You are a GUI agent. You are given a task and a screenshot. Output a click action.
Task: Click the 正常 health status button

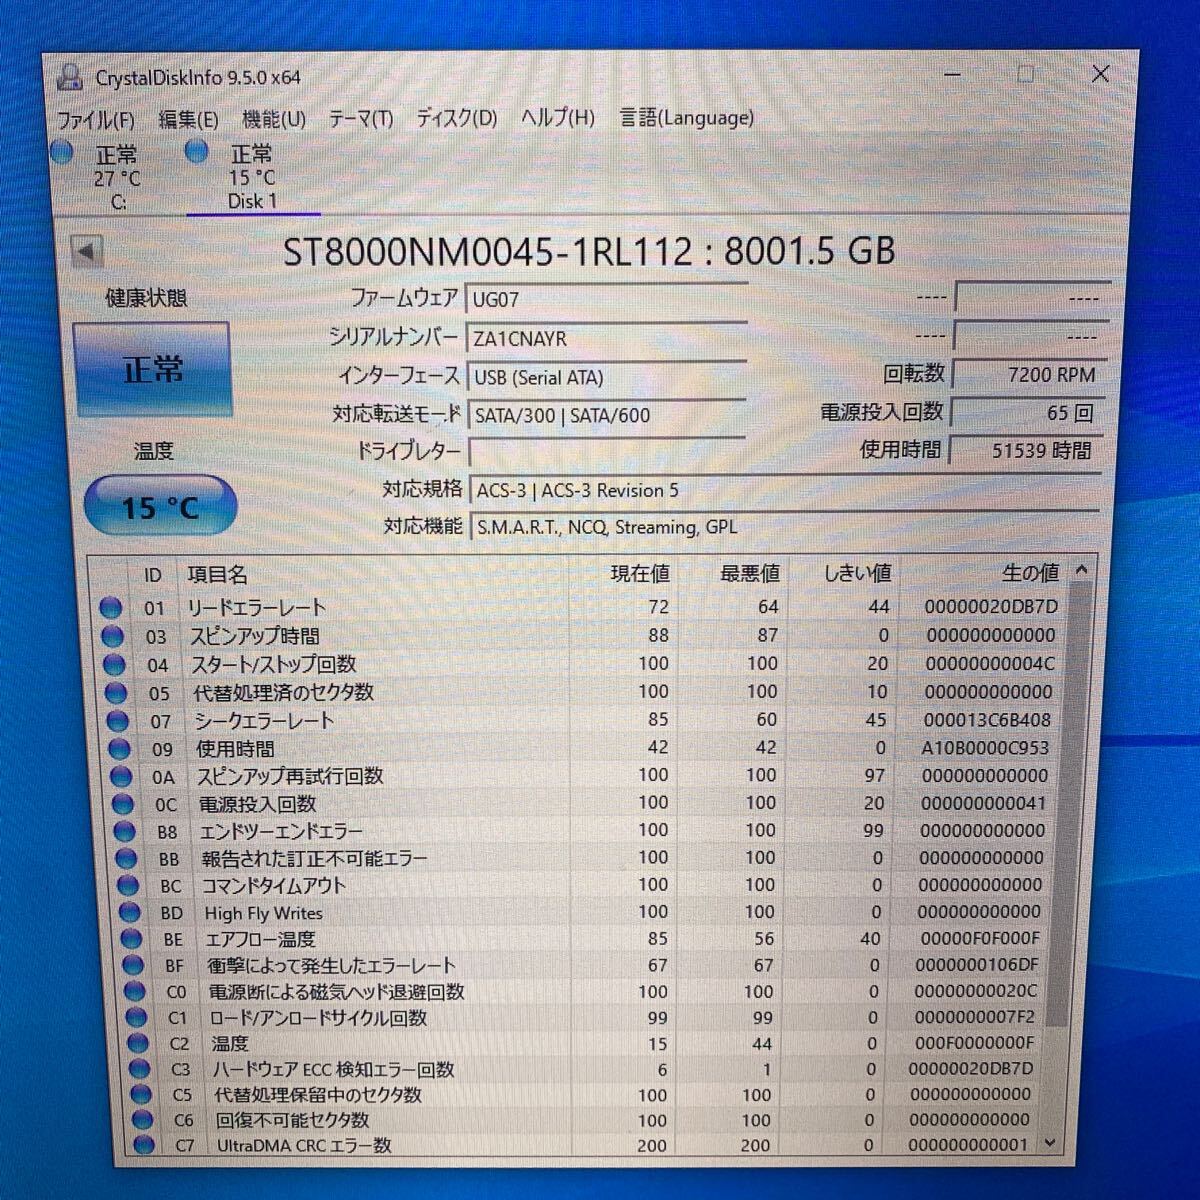tap(153, 369)
